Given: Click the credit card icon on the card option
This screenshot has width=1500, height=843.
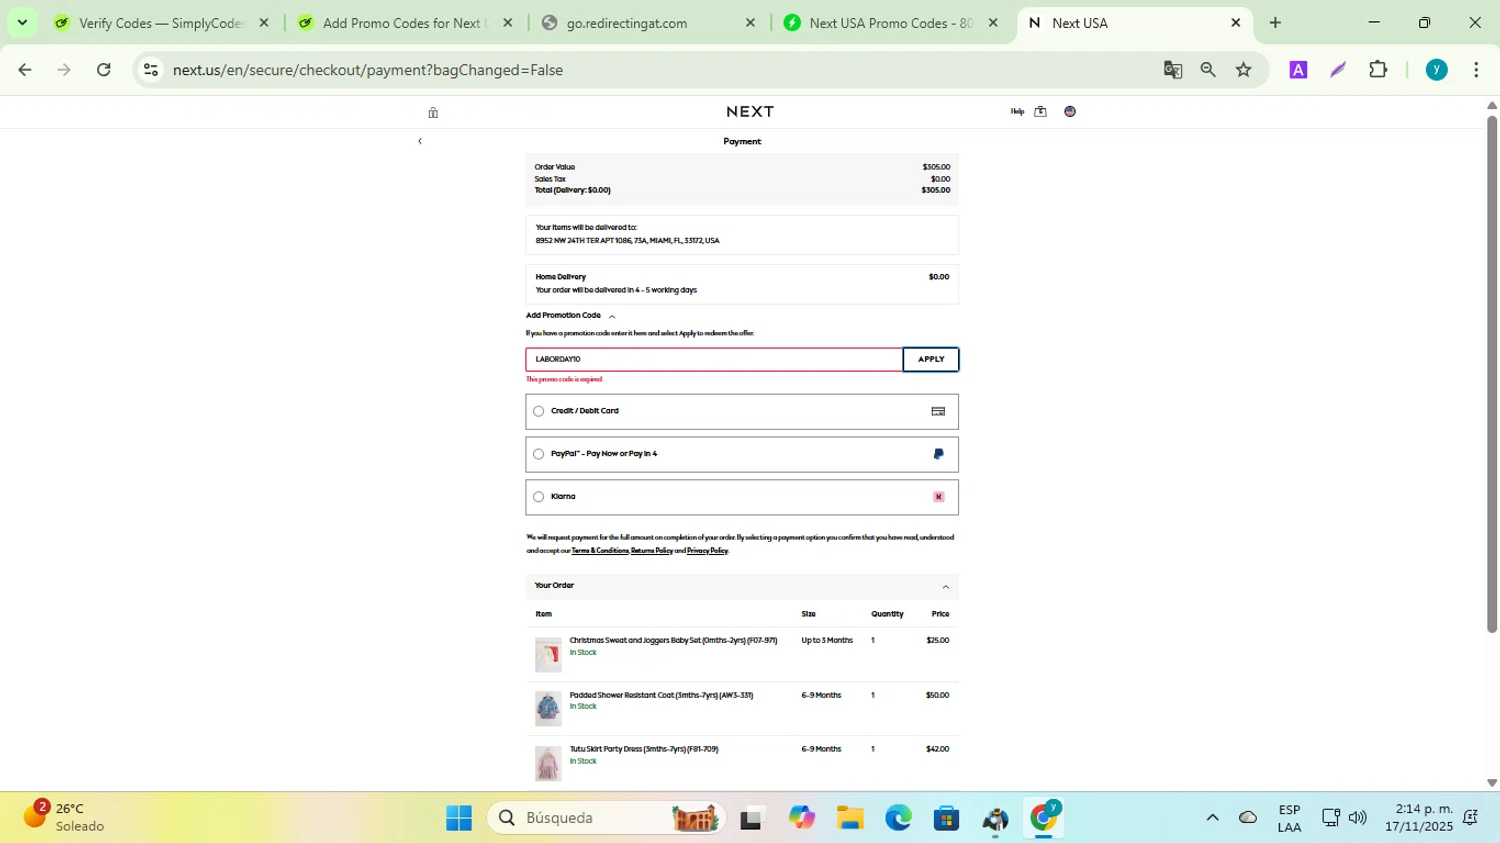Looking at the screenshot, I should click(x=938, y=411).
